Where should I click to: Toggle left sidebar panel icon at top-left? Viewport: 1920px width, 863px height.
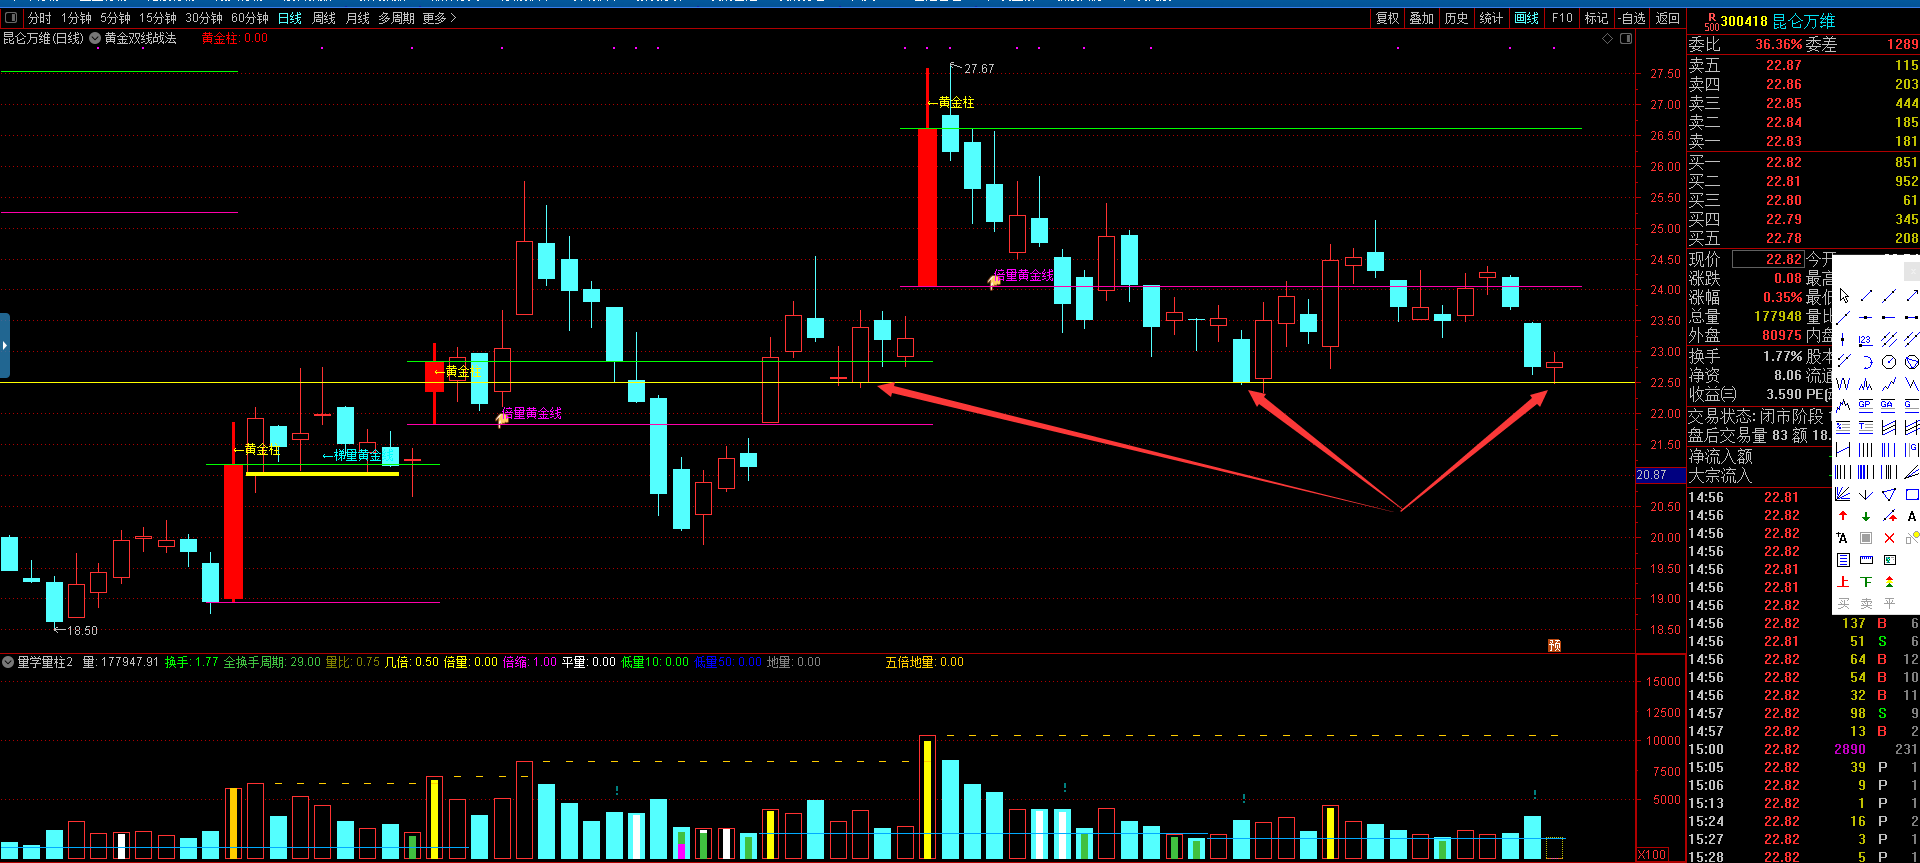pyautogui.click(x=11, y=18)
